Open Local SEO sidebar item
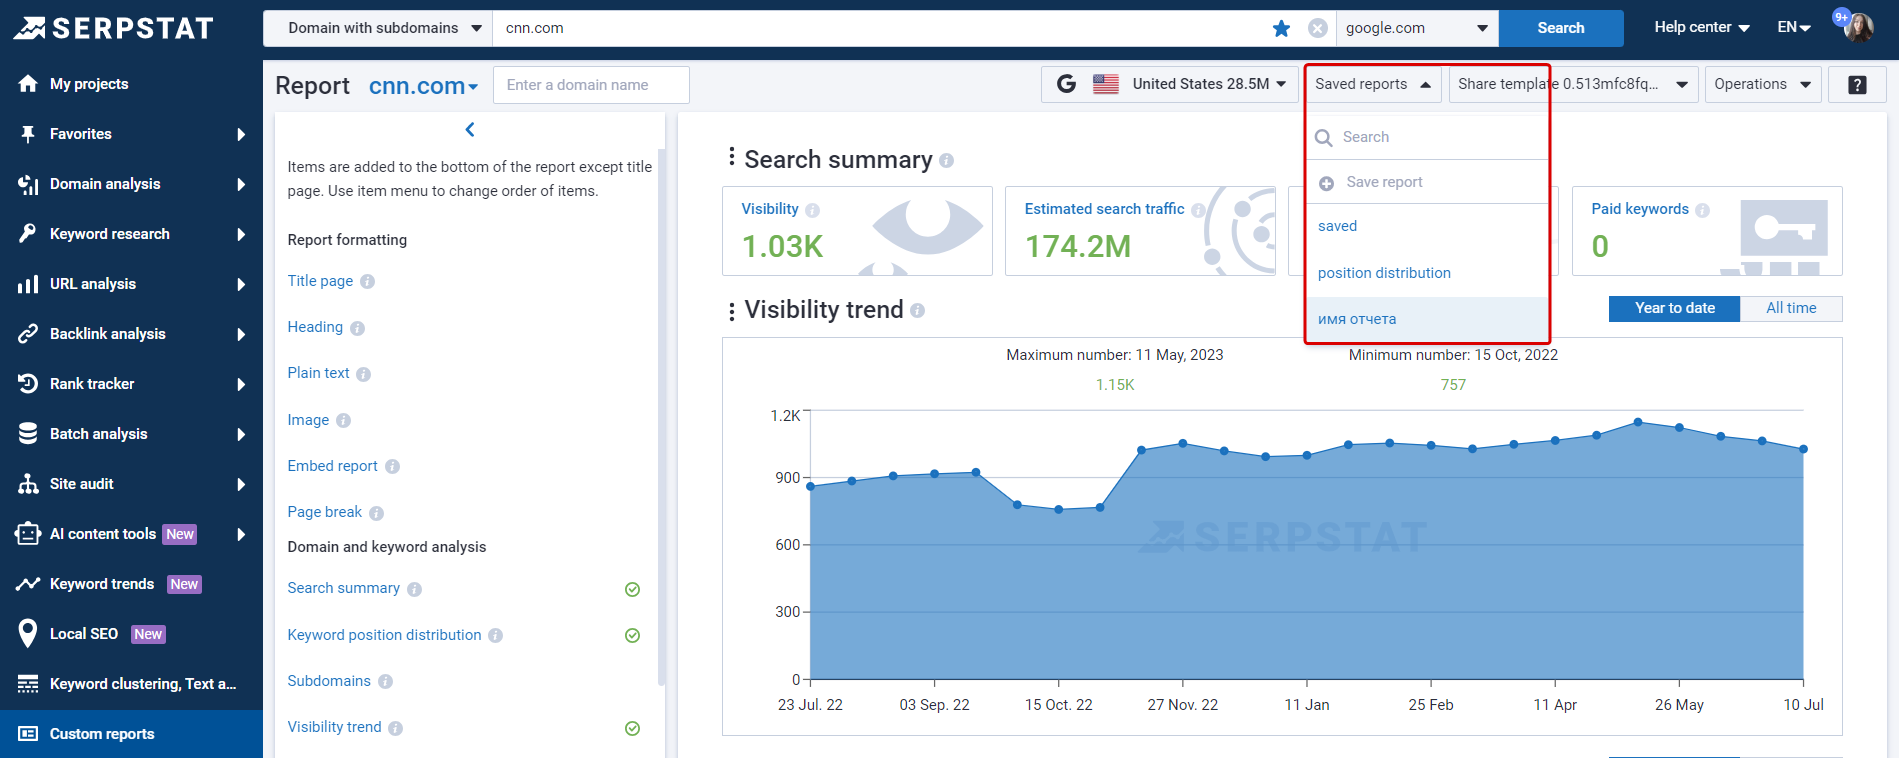This screenshot has height=758, width=1899. pyautogui.click(x=131, y=634)
